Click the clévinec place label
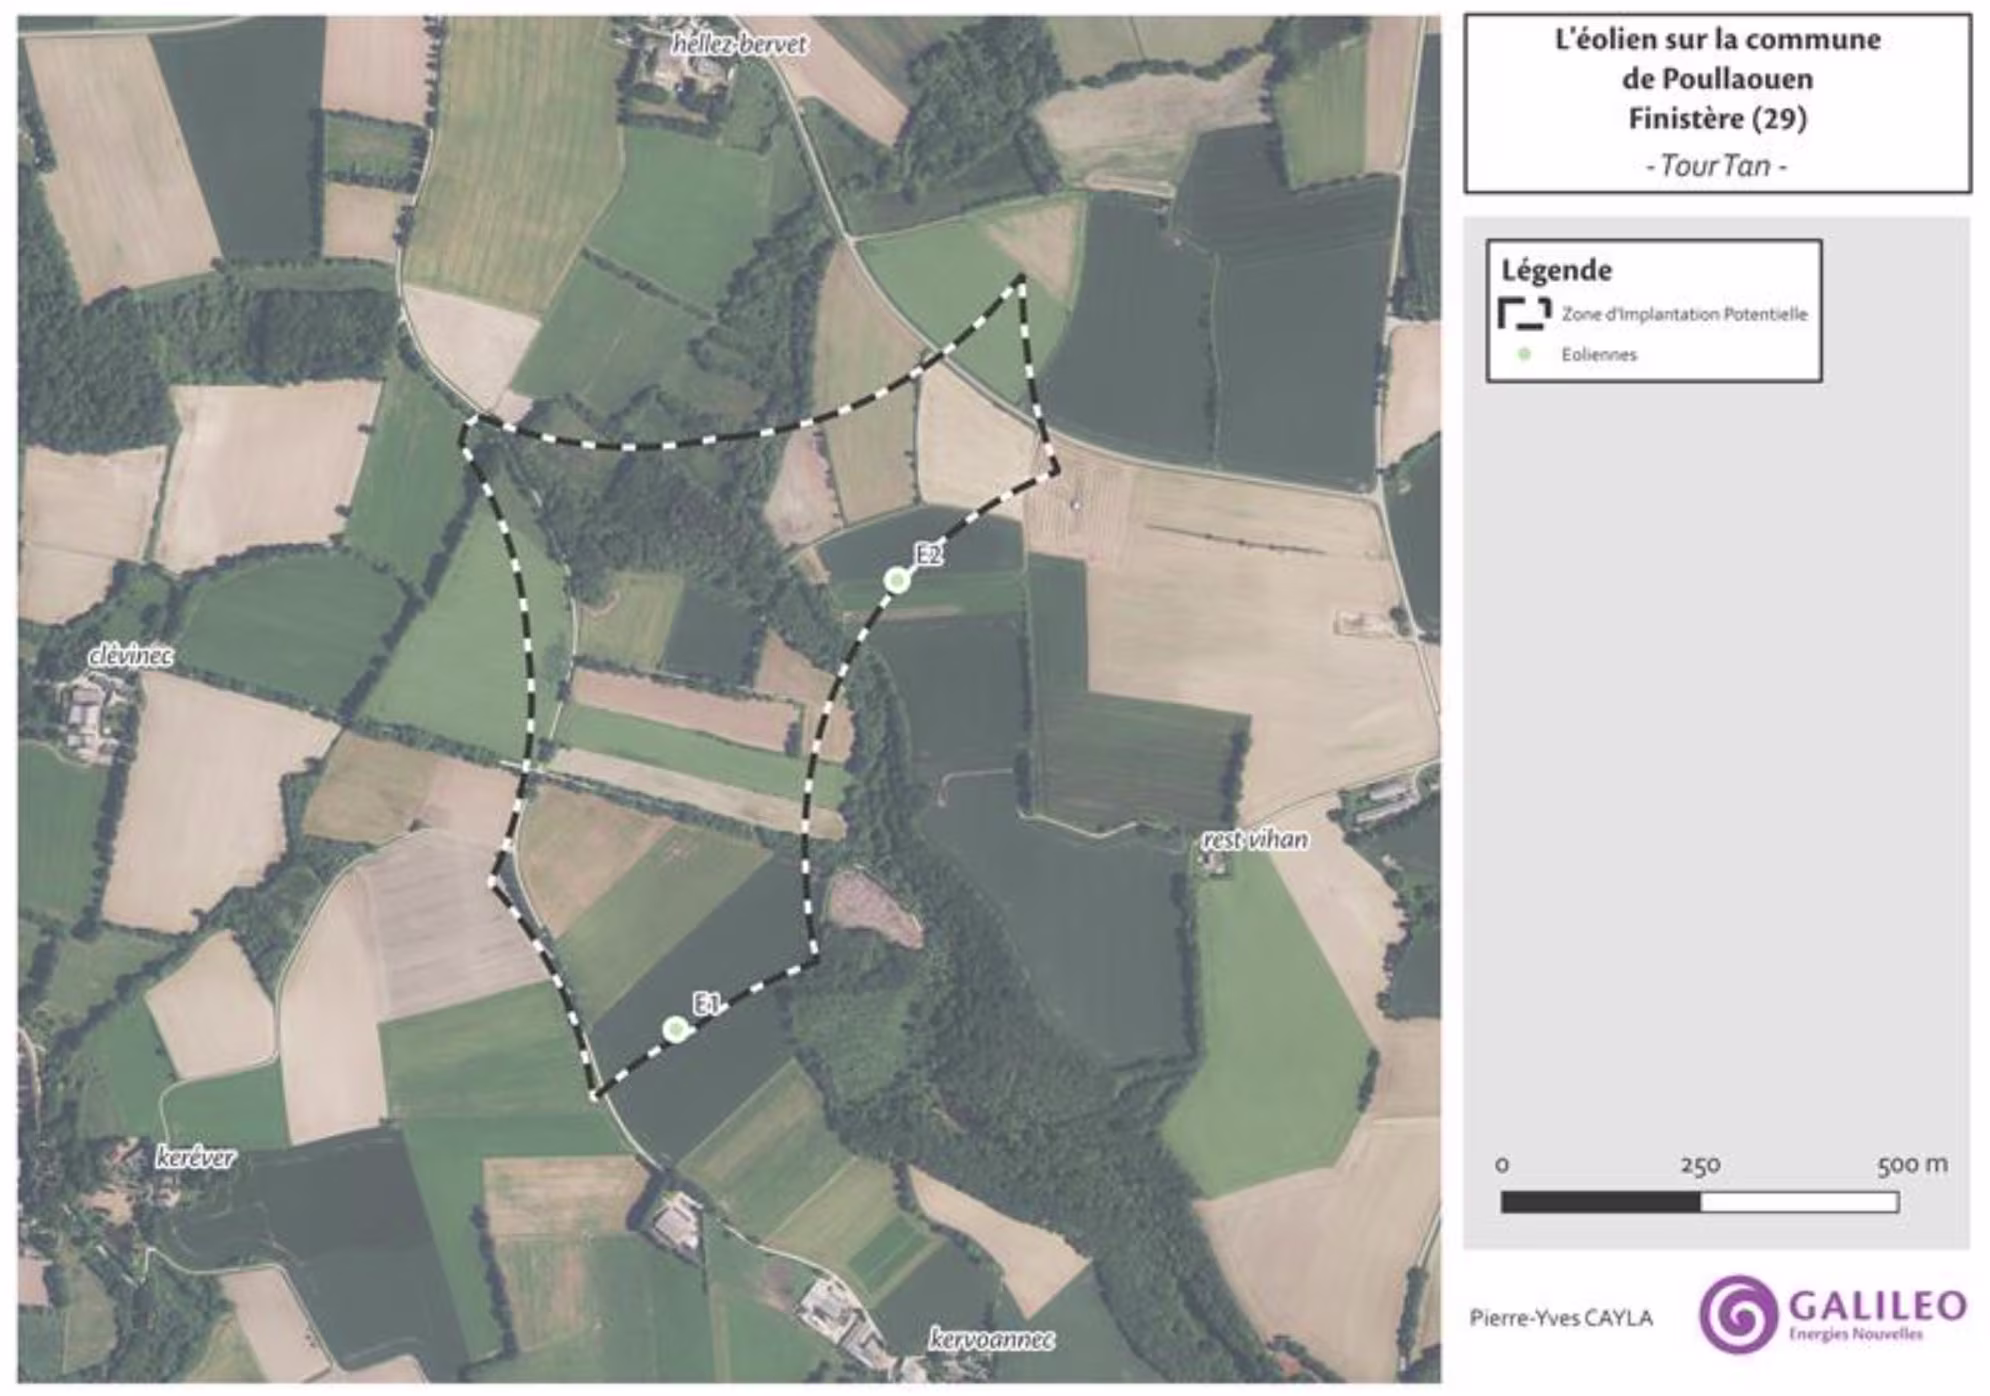This screenshot has width=1990, height=1396. (130, 656)
